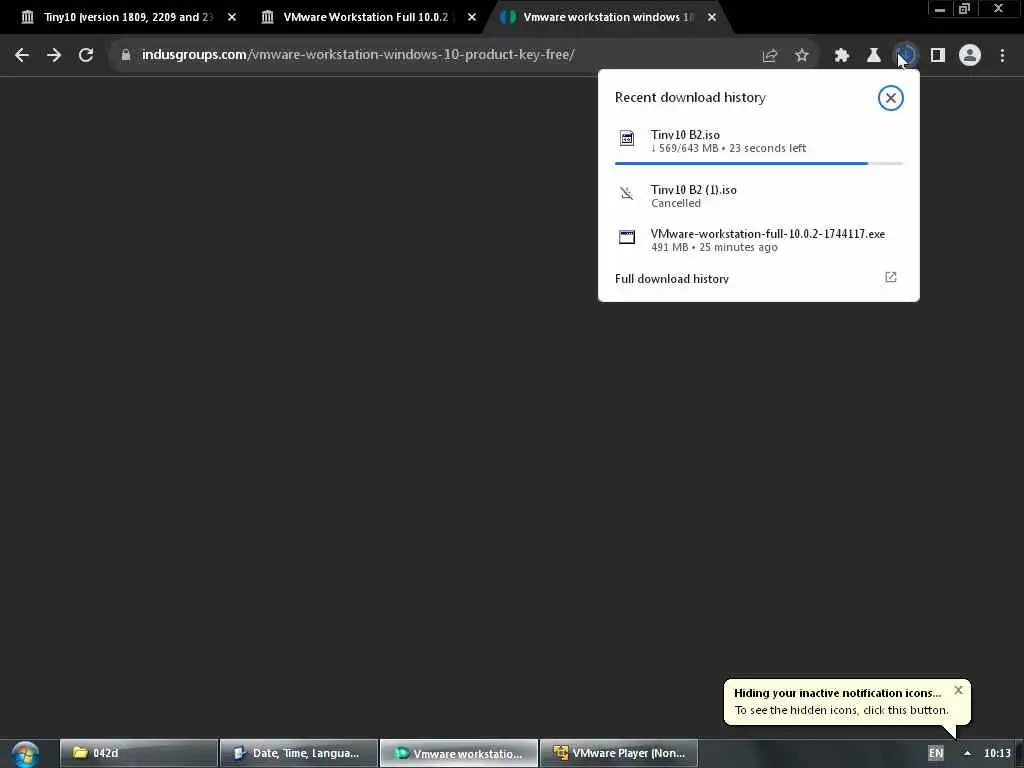Open the Chrome Labs flask icon

click(x=874, y=56)
